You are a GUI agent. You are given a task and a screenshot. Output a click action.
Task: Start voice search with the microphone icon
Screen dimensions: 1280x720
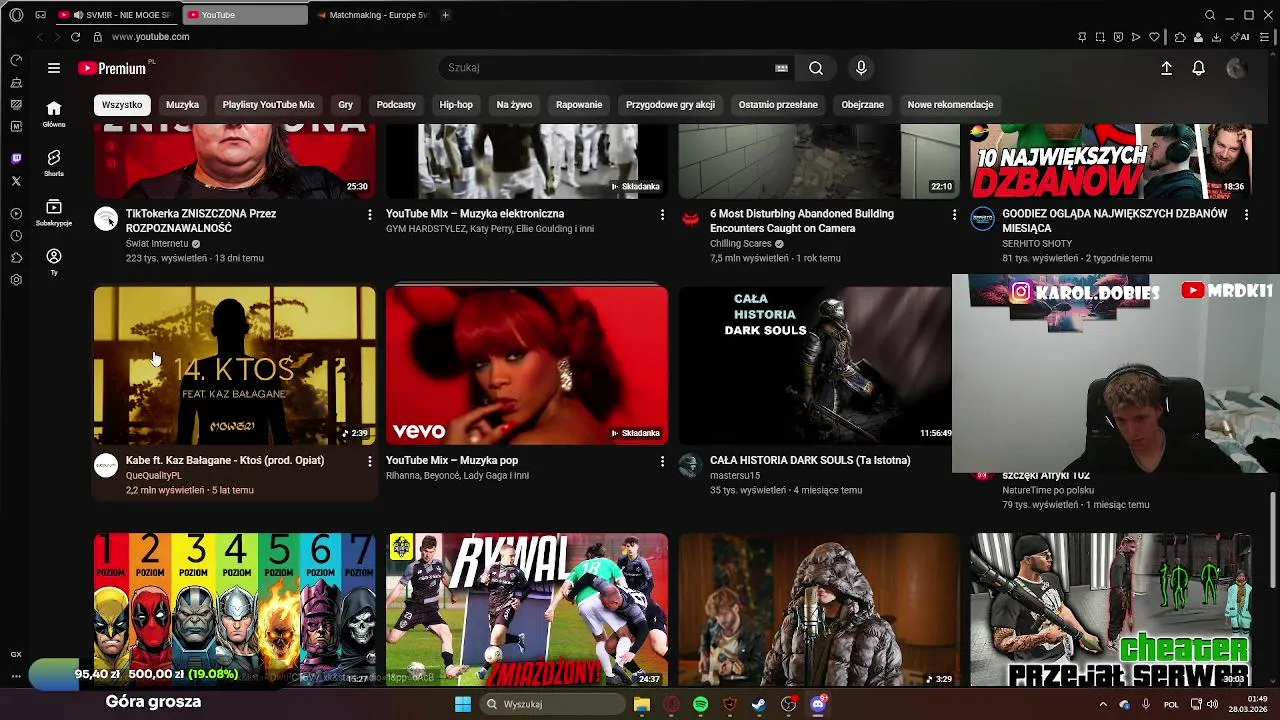click(x=861, y=68)
